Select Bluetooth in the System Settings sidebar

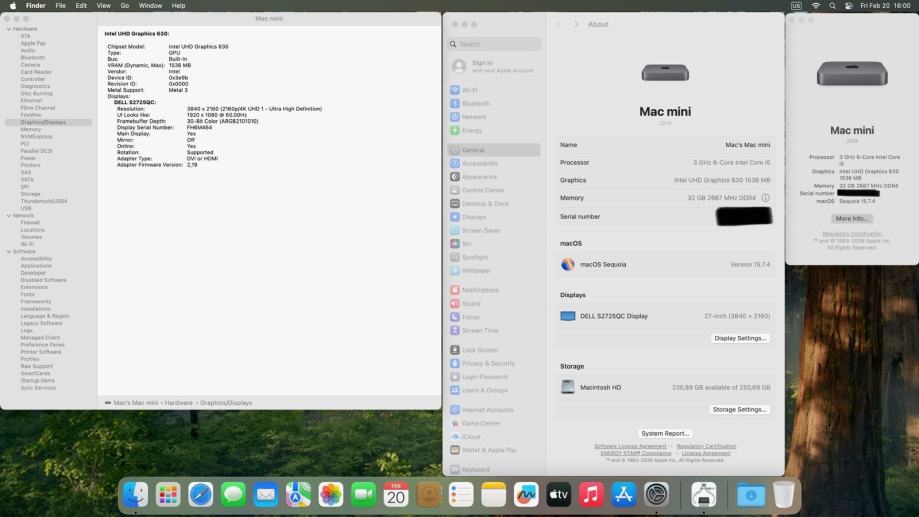pos(475,103)
